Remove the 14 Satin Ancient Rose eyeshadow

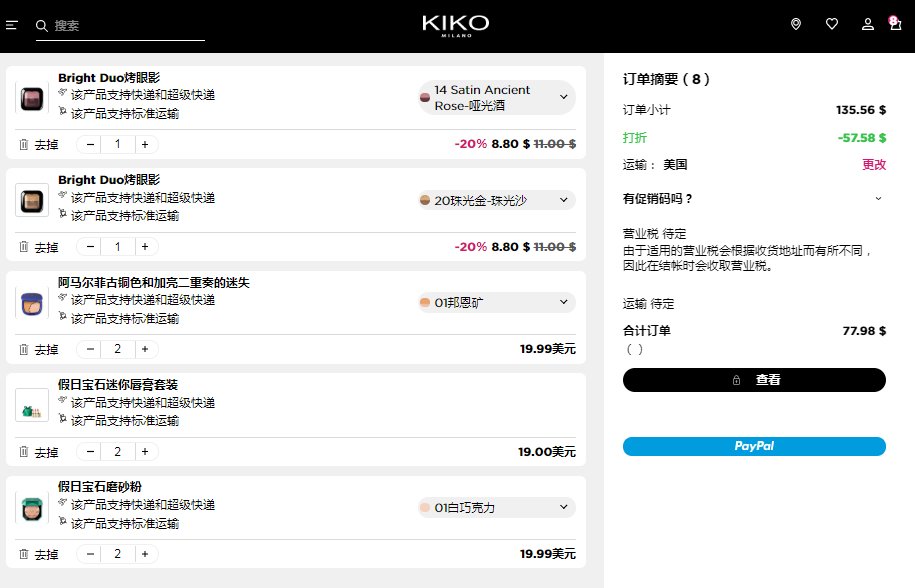click(x=39, y=144)
